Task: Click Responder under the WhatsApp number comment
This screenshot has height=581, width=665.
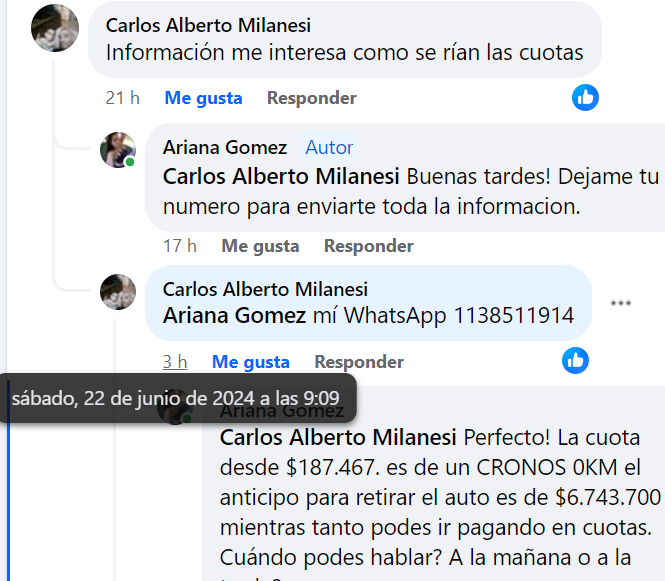Action: click(359, 362)
